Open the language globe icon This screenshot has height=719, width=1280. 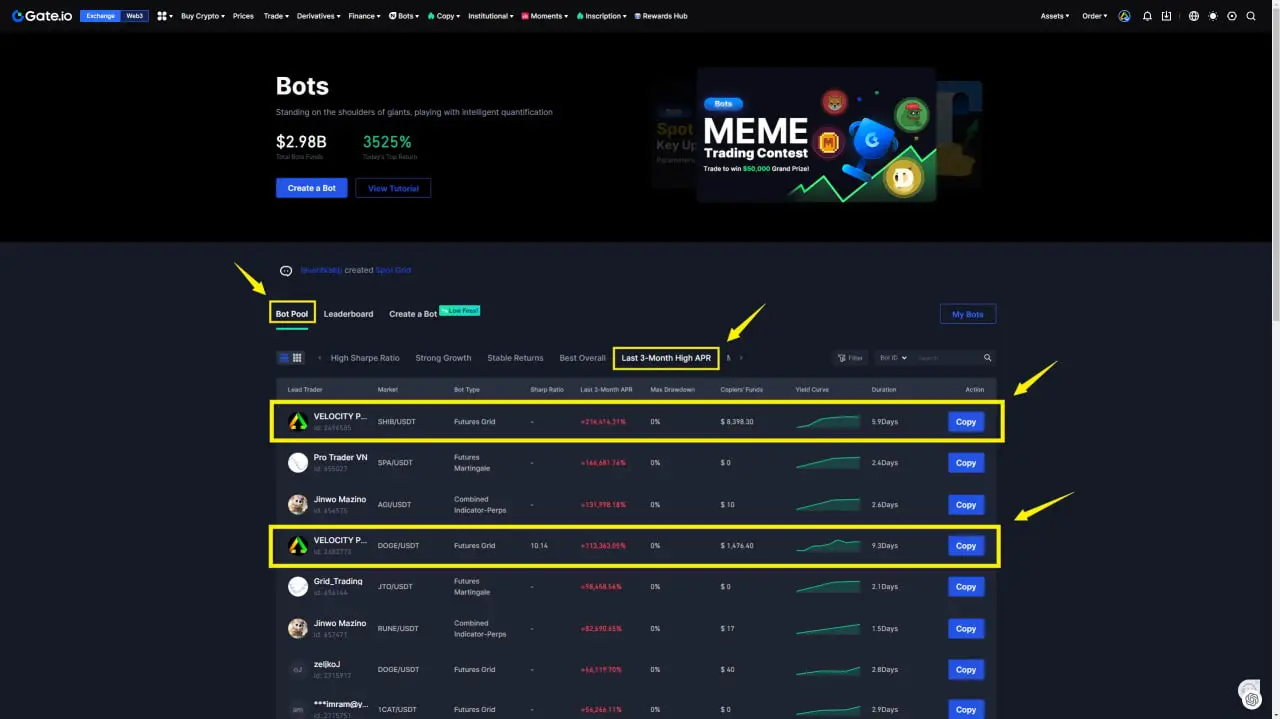[1194, 16]
